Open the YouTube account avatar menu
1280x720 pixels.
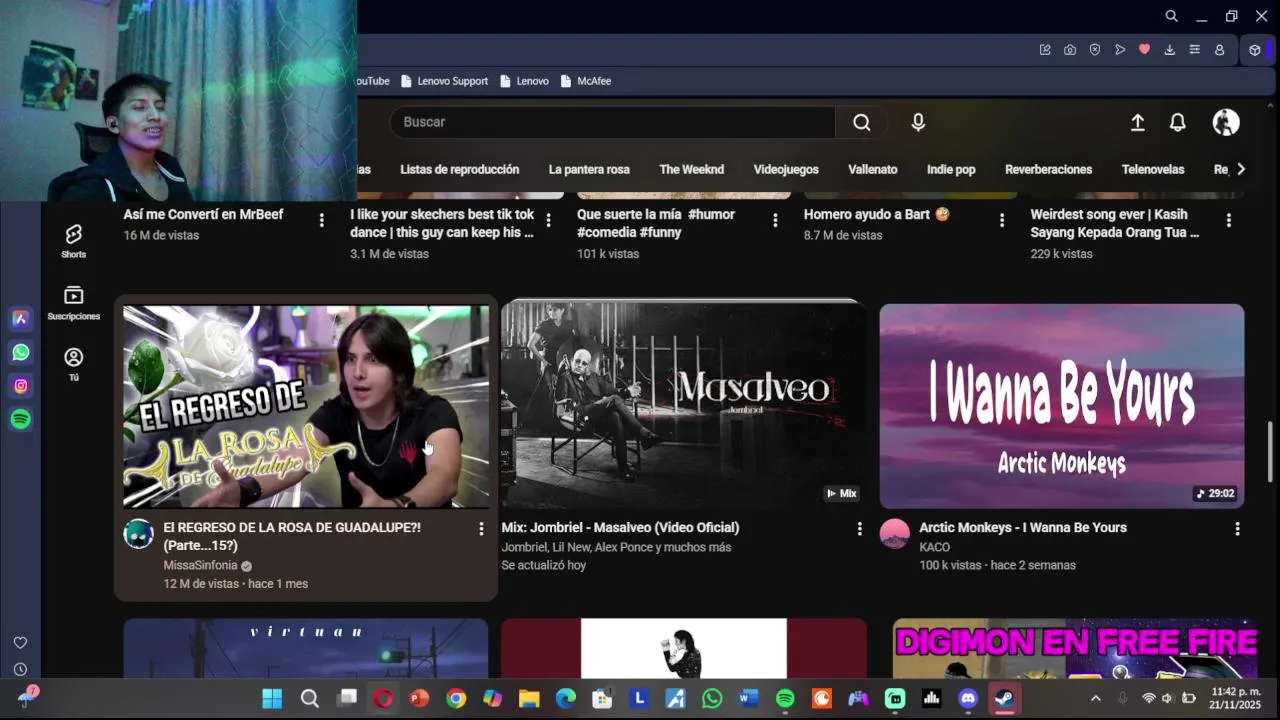click(x=1226, y=122)
